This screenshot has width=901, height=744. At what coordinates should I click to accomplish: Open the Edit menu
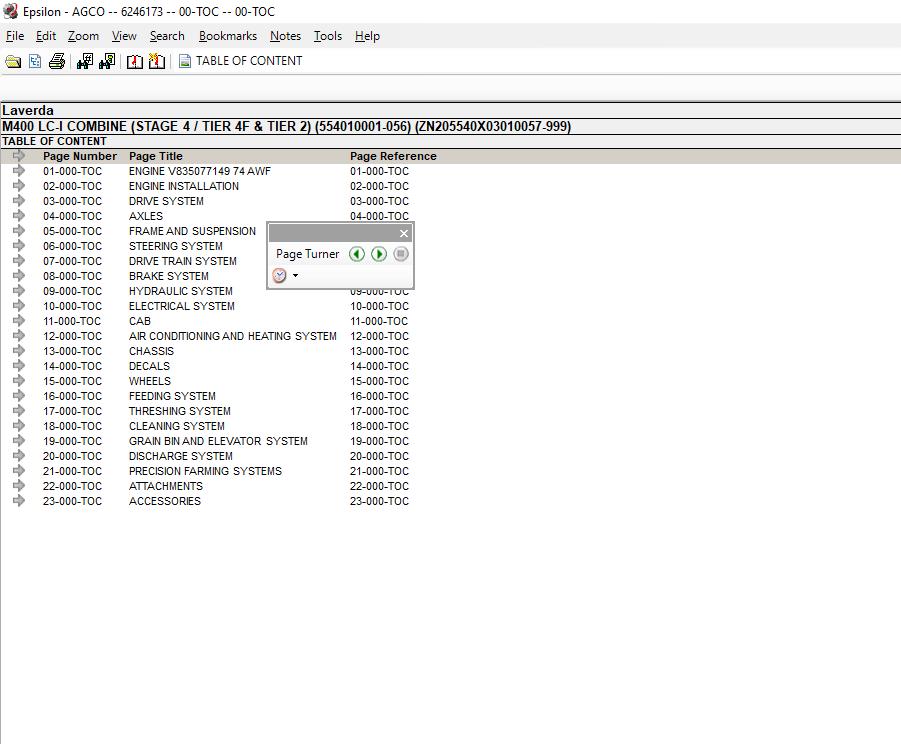(46, 36)
